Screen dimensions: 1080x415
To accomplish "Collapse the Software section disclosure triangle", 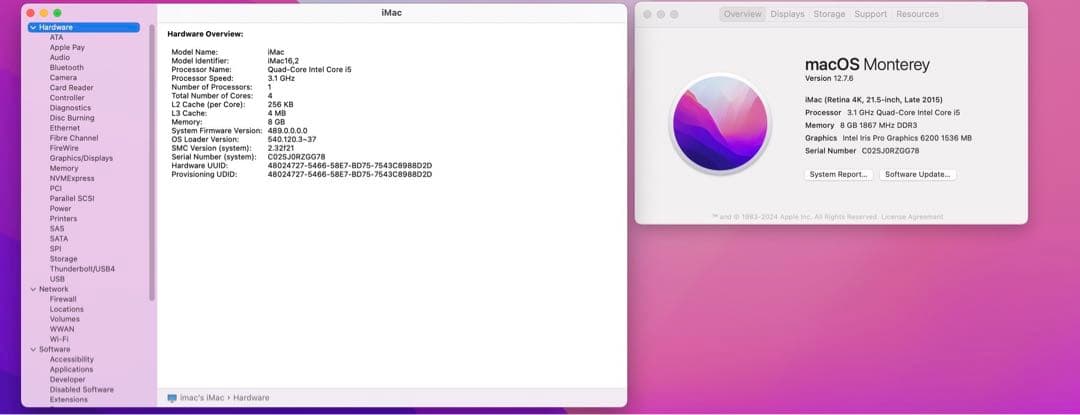I will point(33,349).
